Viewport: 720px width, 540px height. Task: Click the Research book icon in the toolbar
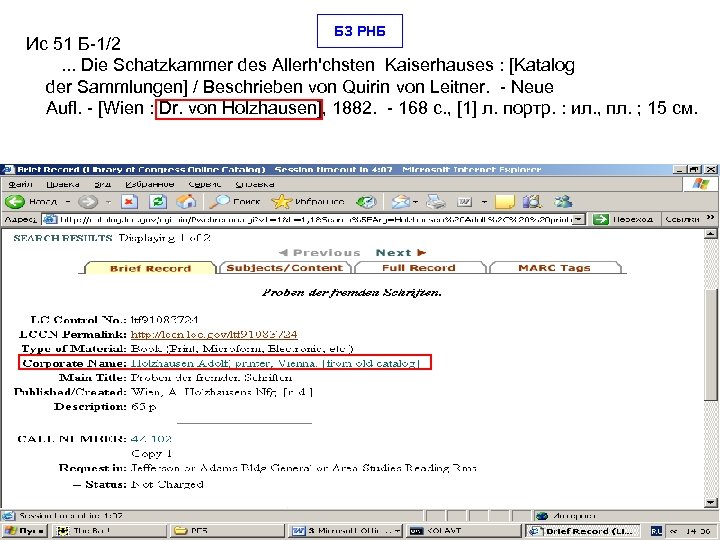[x=532, y=201]
